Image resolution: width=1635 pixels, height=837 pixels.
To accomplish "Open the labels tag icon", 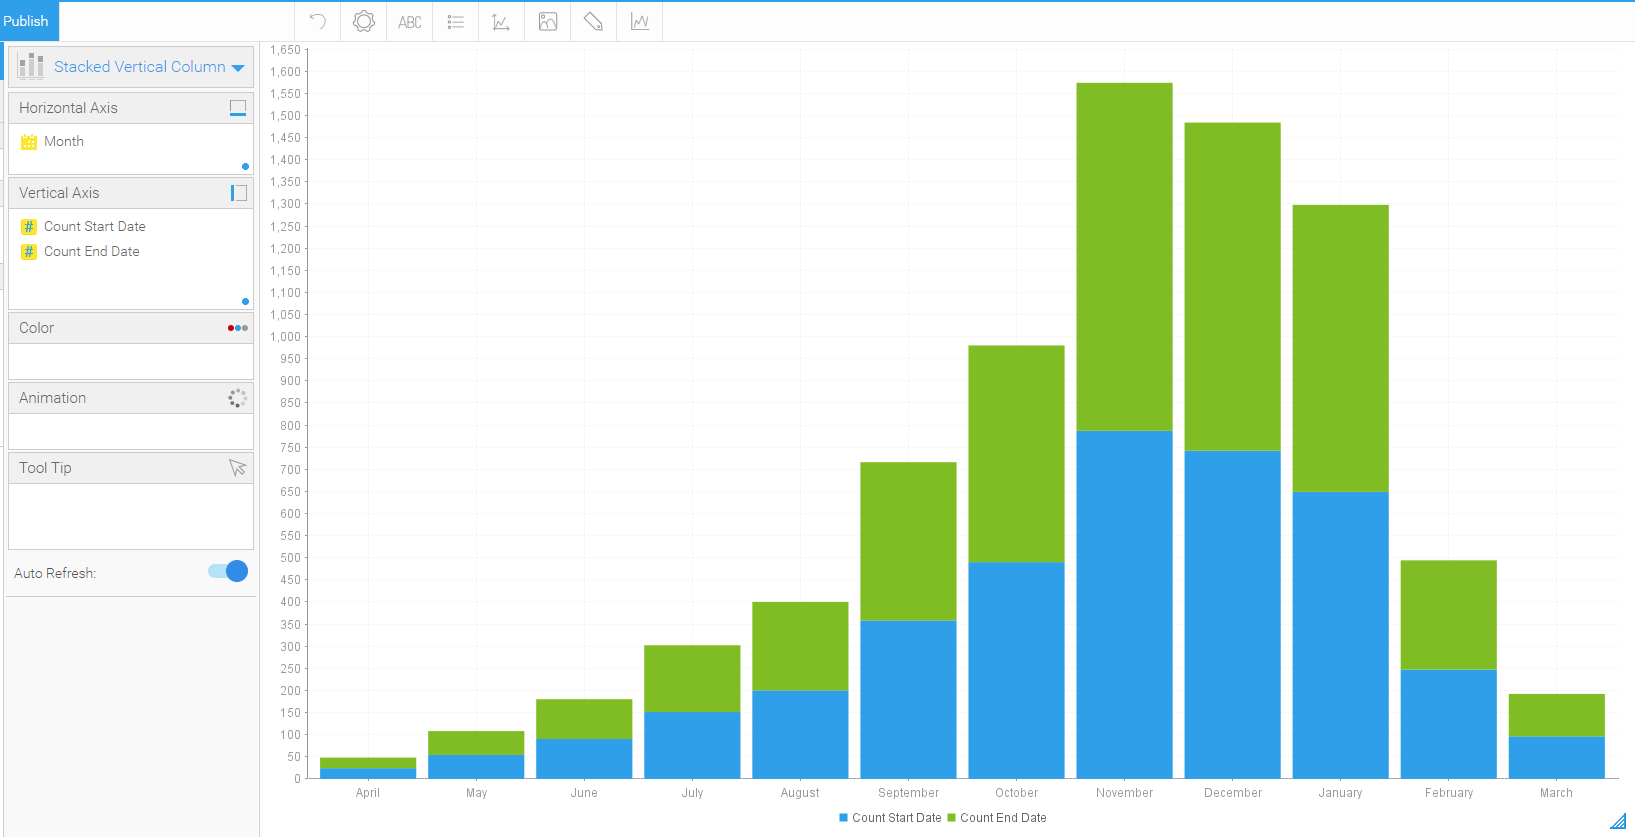I will click(x=593, y=22).
